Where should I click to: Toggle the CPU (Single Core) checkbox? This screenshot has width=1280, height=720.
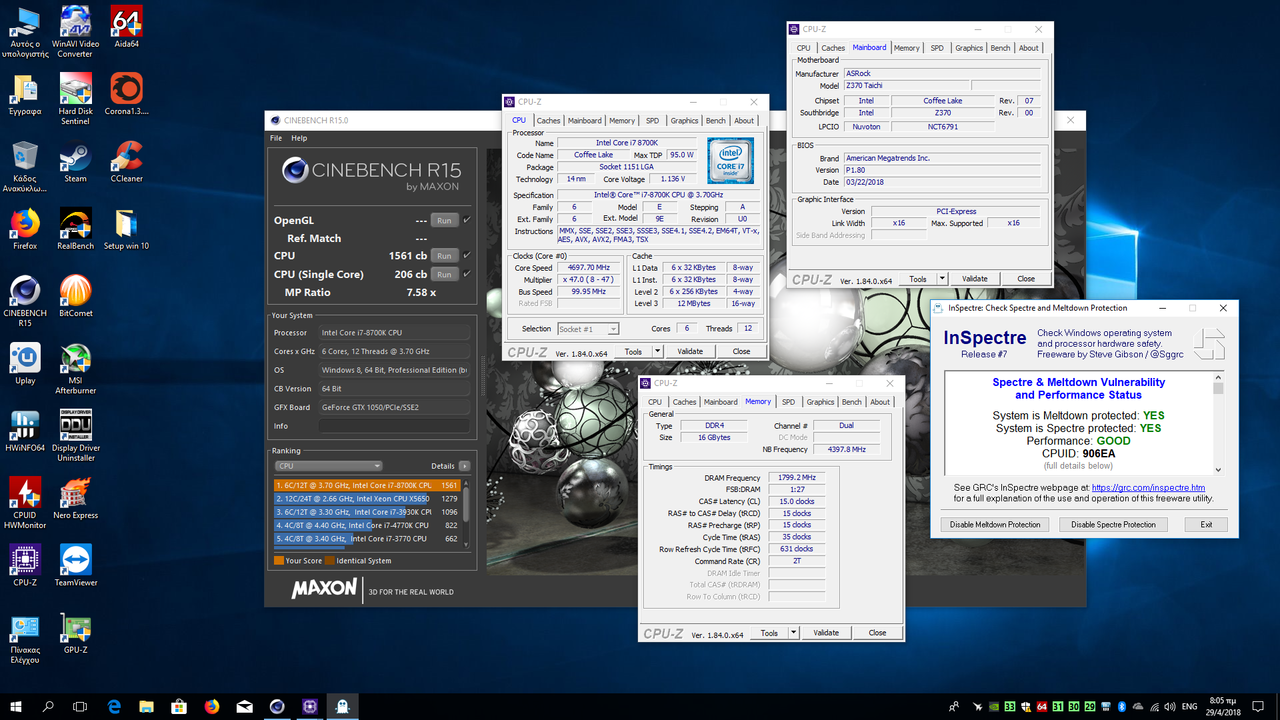pos(467,273)
